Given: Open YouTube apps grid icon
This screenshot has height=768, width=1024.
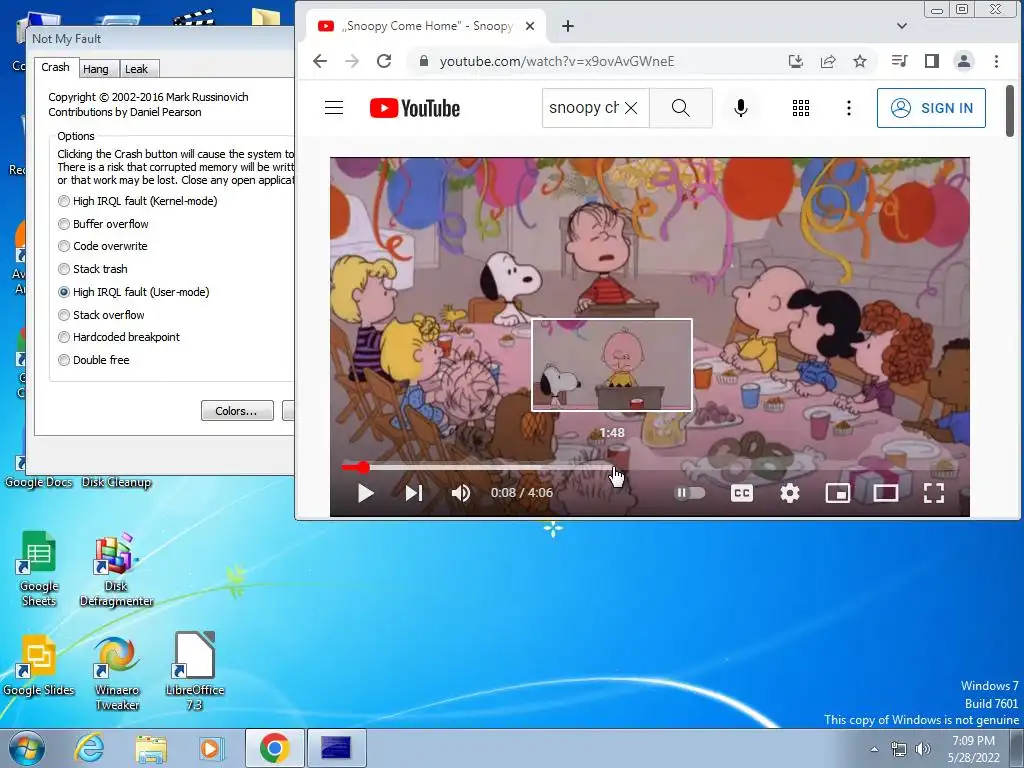Looking at the screenshot, I should pos(801,108).
